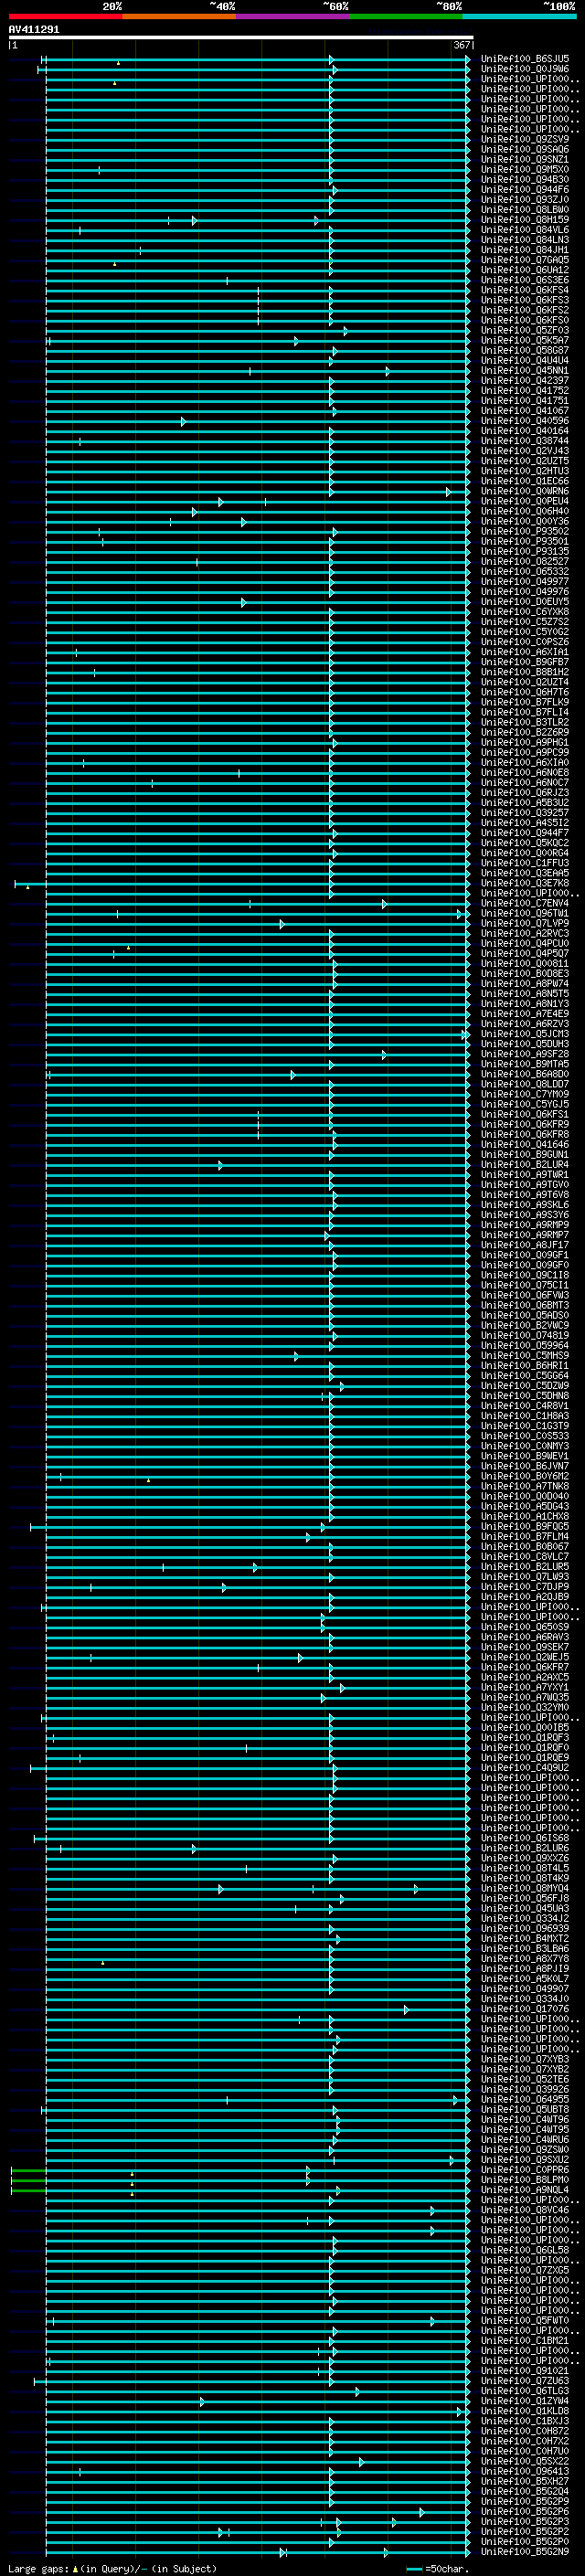The width and height of the screenshot is (585, 2576).
Task: Open hit UniRef100_Q9ZSV9
Action: coord(525,139)
